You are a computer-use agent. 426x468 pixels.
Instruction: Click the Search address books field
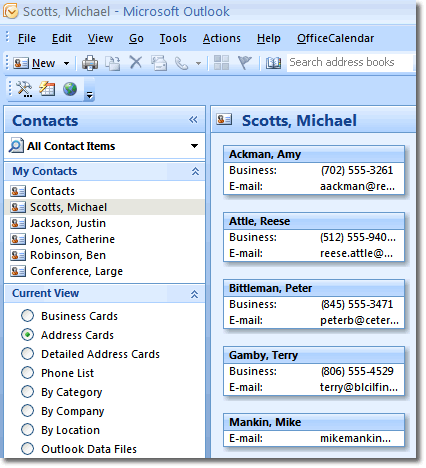tap(349, 62)
